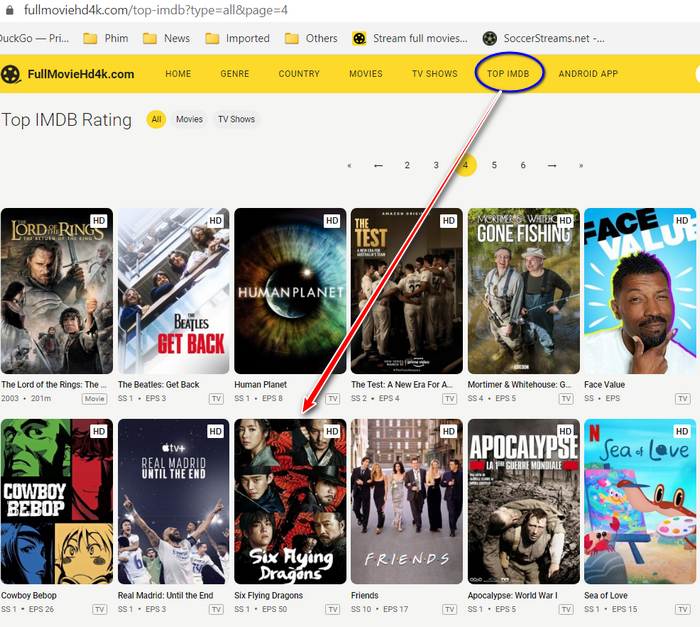Open the Imported bookmark folder
This screenshot has width=700, height=627.
pos(238,38)
